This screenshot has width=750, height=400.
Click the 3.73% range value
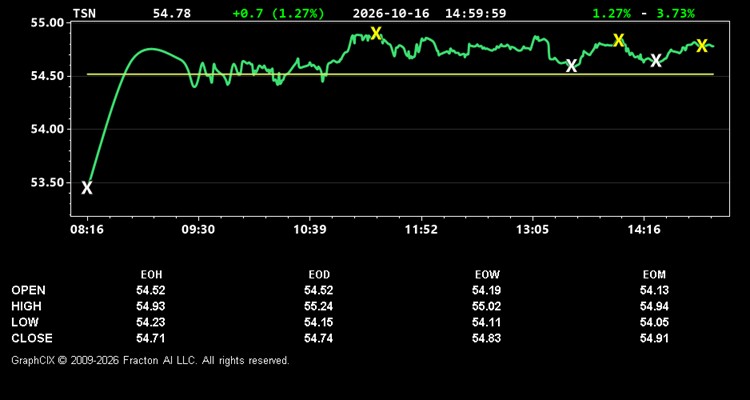point(675,13)
